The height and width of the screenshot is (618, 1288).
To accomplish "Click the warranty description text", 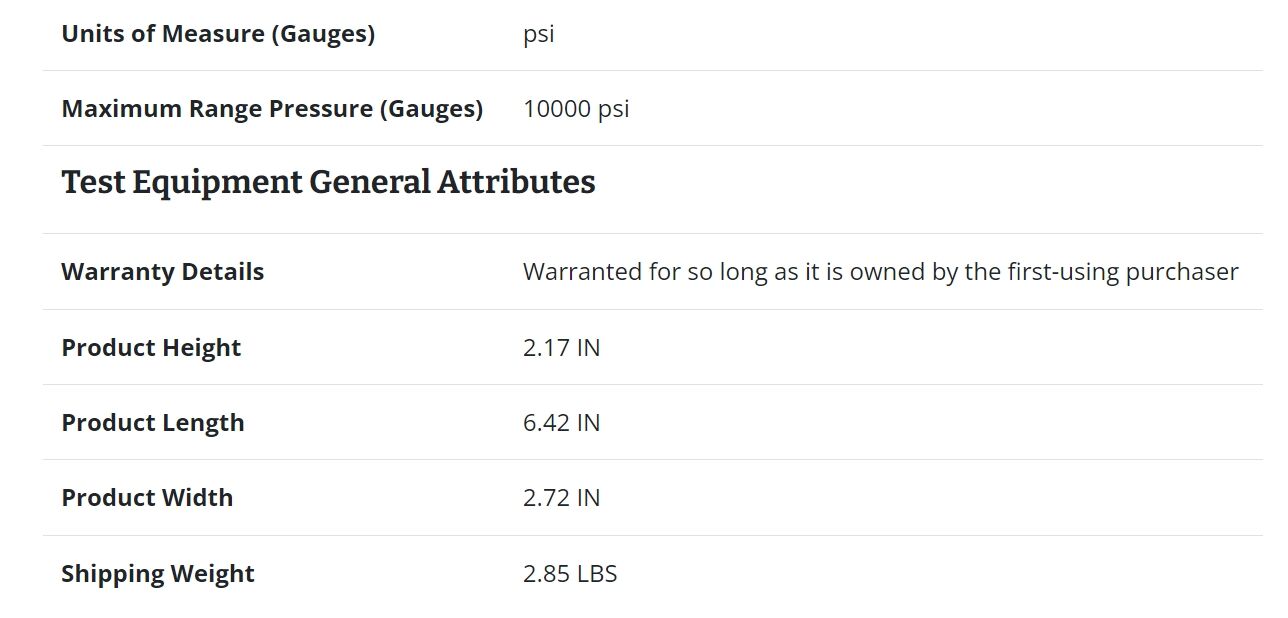I will pos(880,272).
